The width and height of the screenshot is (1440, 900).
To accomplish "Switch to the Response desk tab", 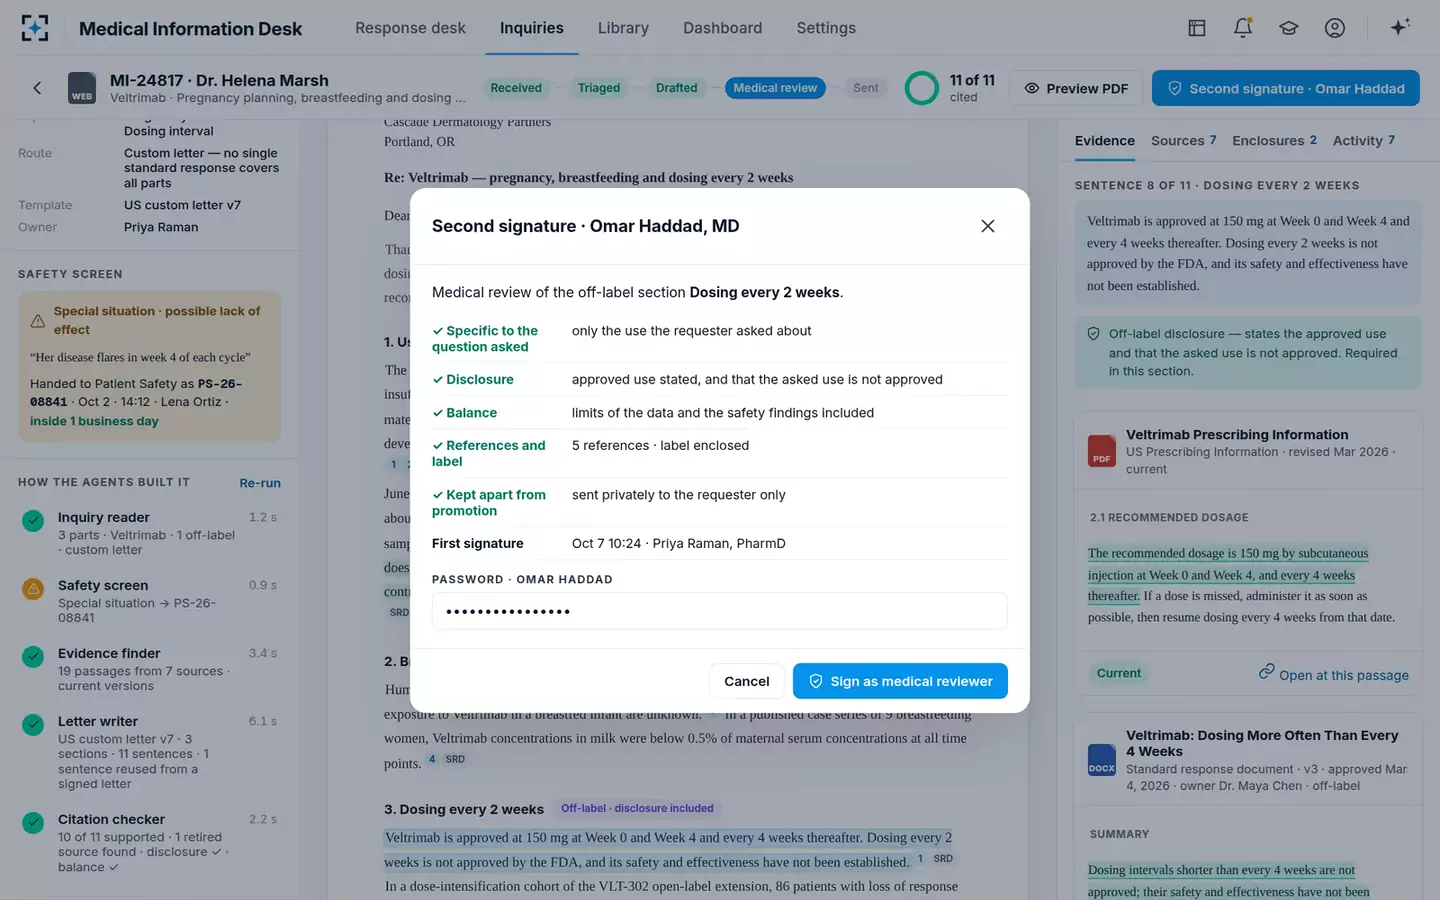I will tap(410, 28).
